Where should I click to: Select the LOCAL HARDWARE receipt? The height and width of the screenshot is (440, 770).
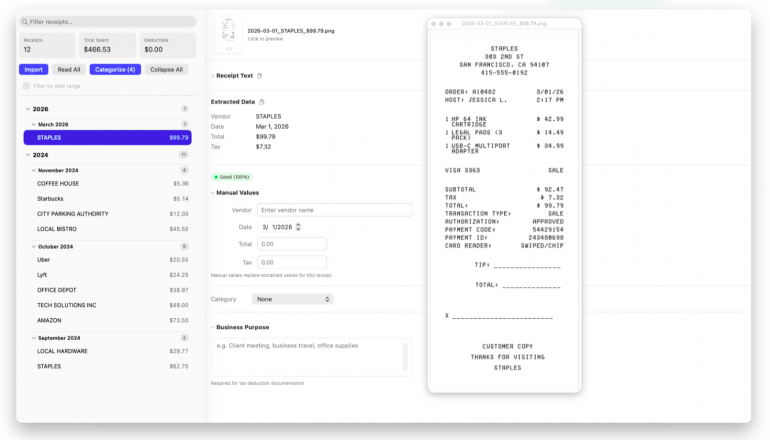[x=108, y=351]
